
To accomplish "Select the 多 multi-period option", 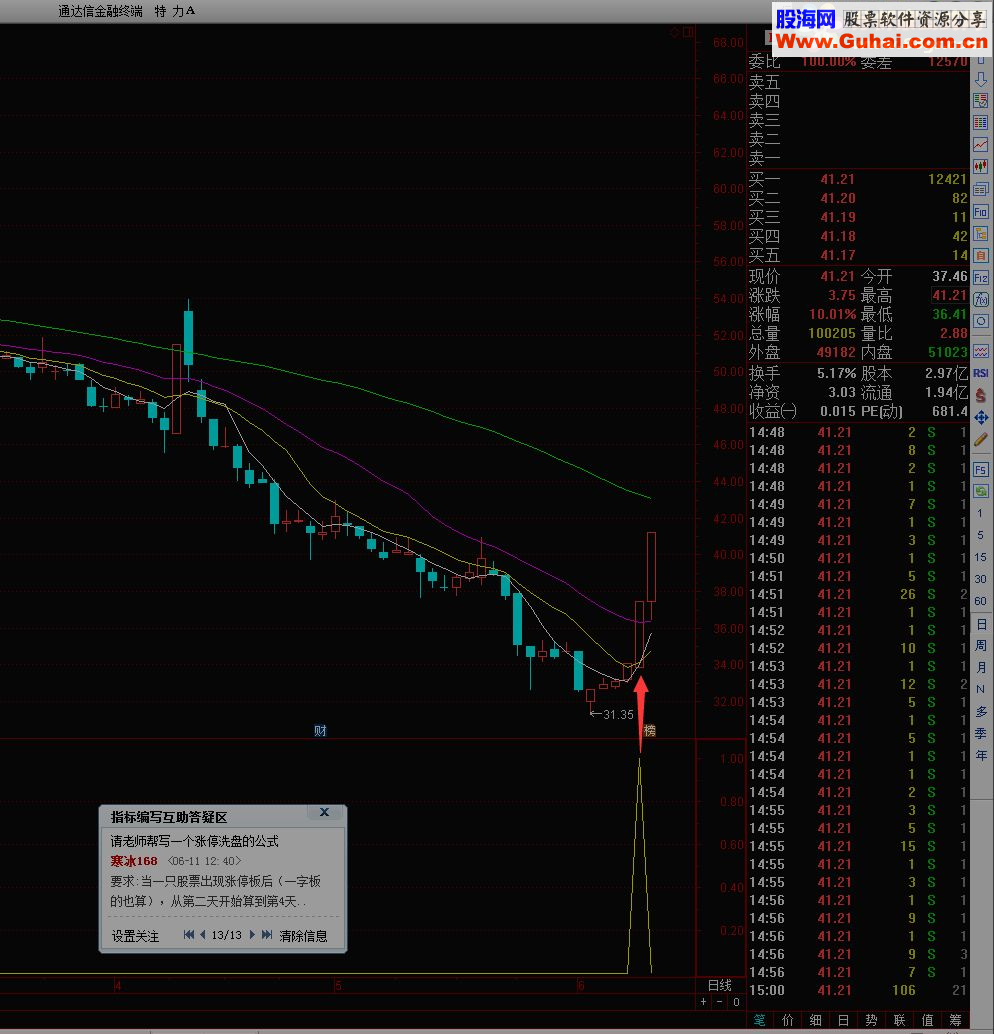I will pyautogui.click(x=981, y=712).
